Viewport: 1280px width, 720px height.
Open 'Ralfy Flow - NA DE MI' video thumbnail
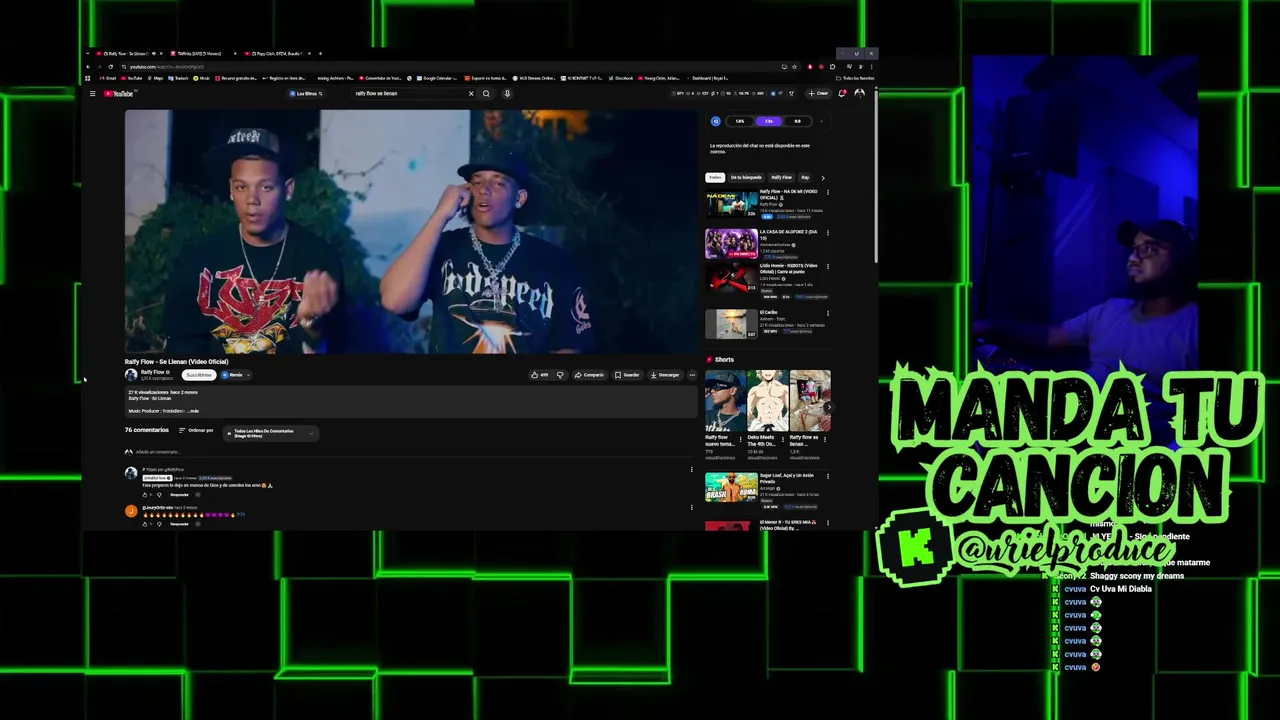(731, 204)
